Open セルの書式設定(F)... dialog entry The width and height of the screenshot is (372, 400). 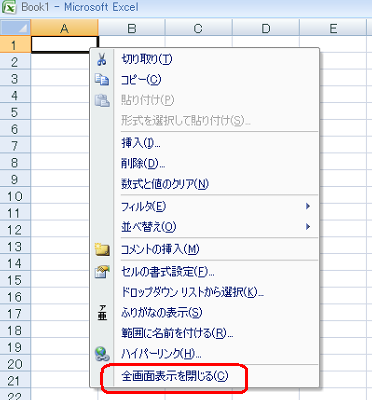coord(204,272)
